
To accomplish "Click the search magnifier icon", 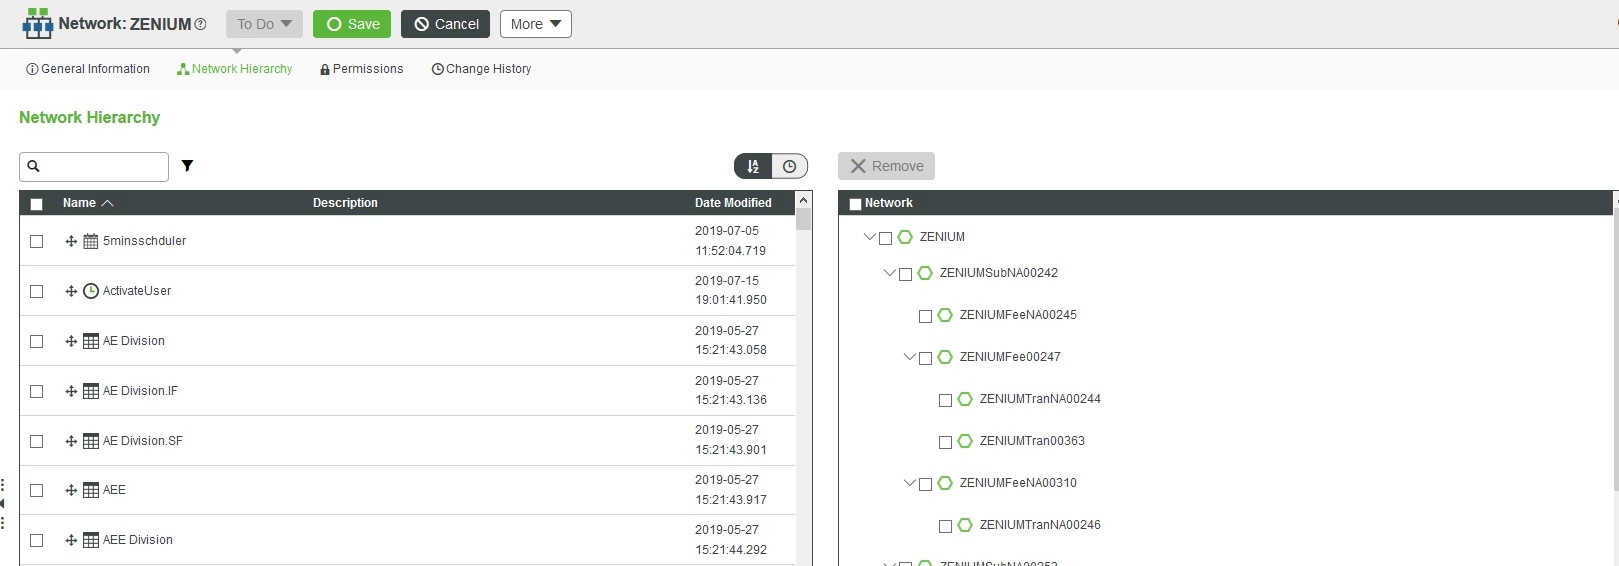I will coord(33,166).
